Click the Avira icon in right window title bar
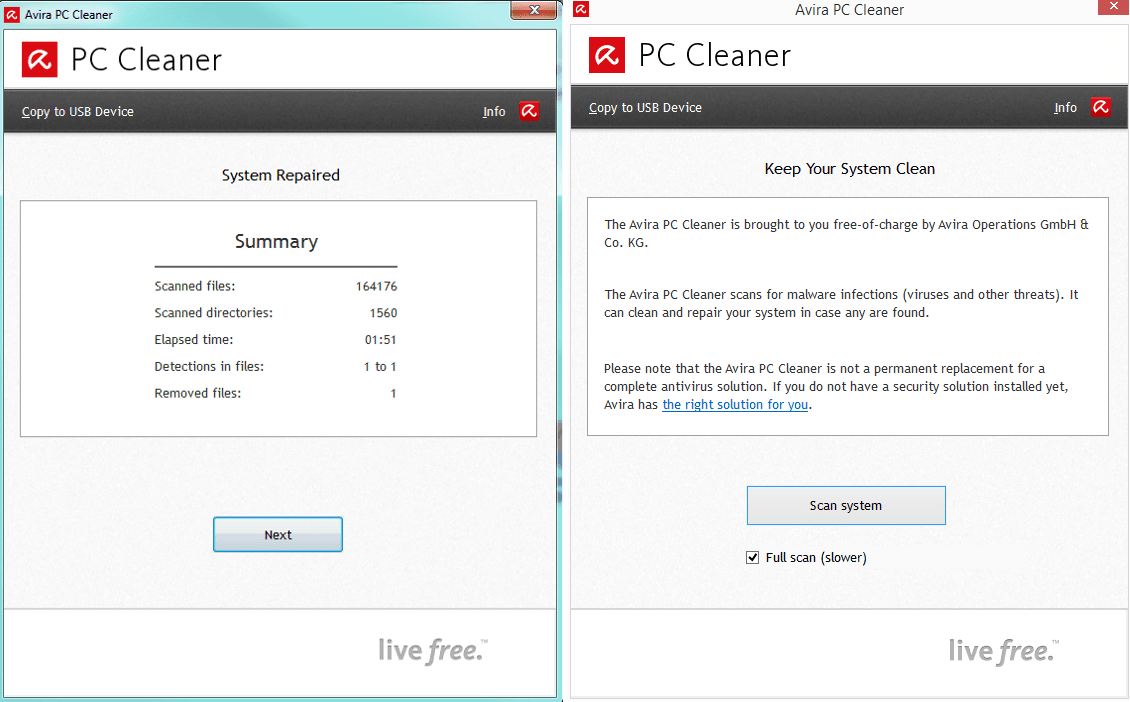This screenshot has width=1130, height=702. [x=580, y=8]
